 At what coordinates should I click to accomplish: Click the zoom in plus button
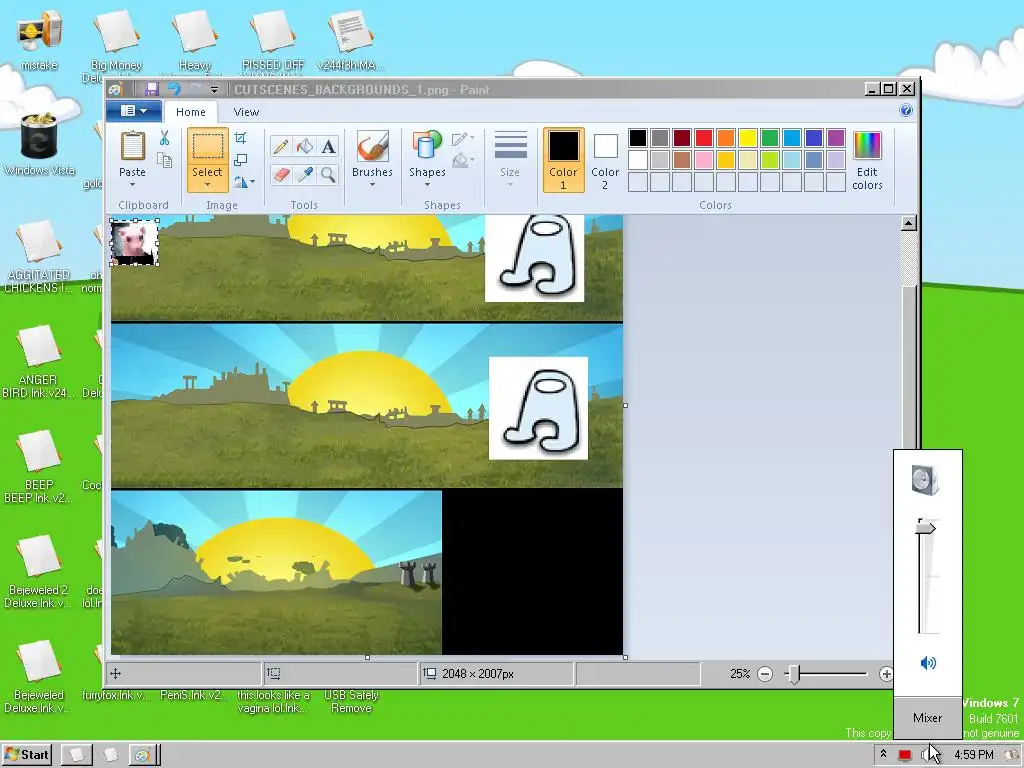[x=886, y=674]
